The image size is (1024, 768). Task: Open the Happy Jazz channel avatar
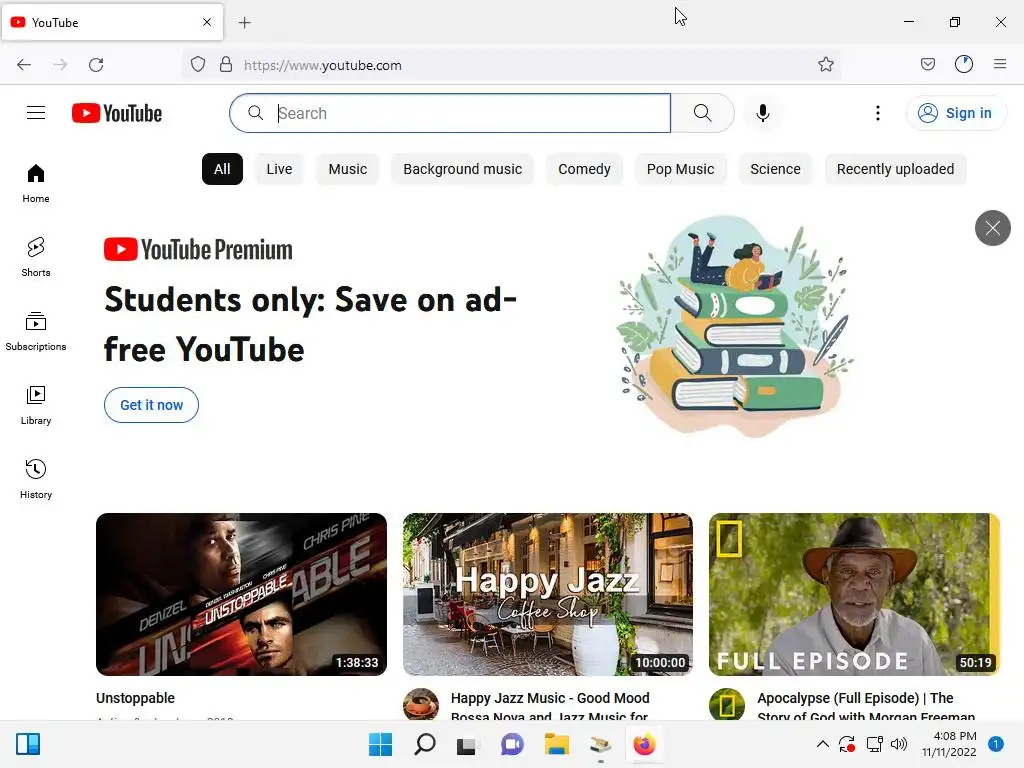click(x=421, y=705)
